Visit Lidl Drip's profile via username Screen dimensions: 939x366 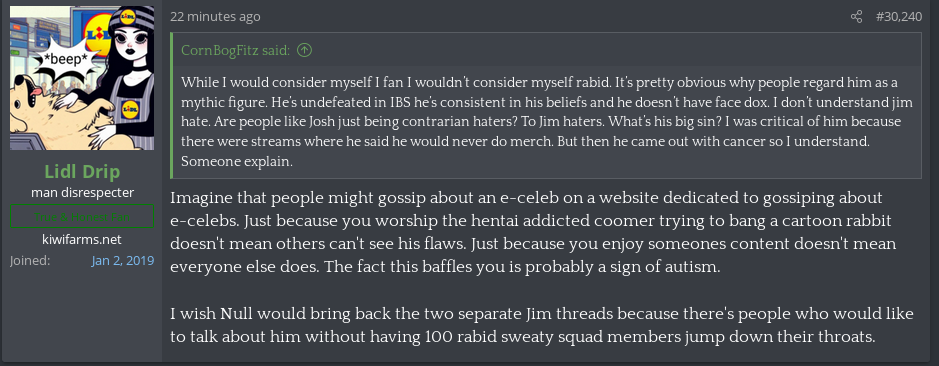pos(82,172)
